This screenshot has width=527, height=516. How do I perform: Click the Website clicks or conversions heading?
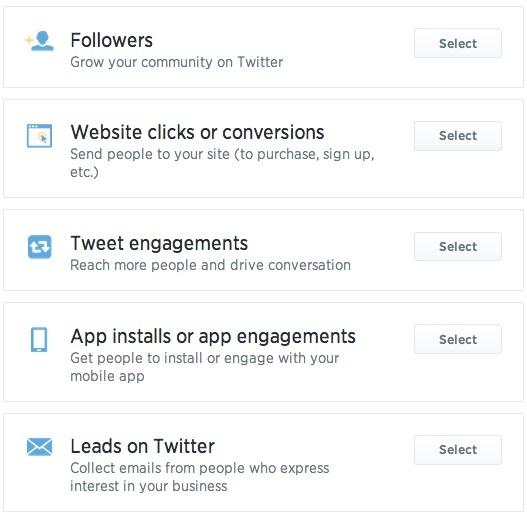coord(197,132)
